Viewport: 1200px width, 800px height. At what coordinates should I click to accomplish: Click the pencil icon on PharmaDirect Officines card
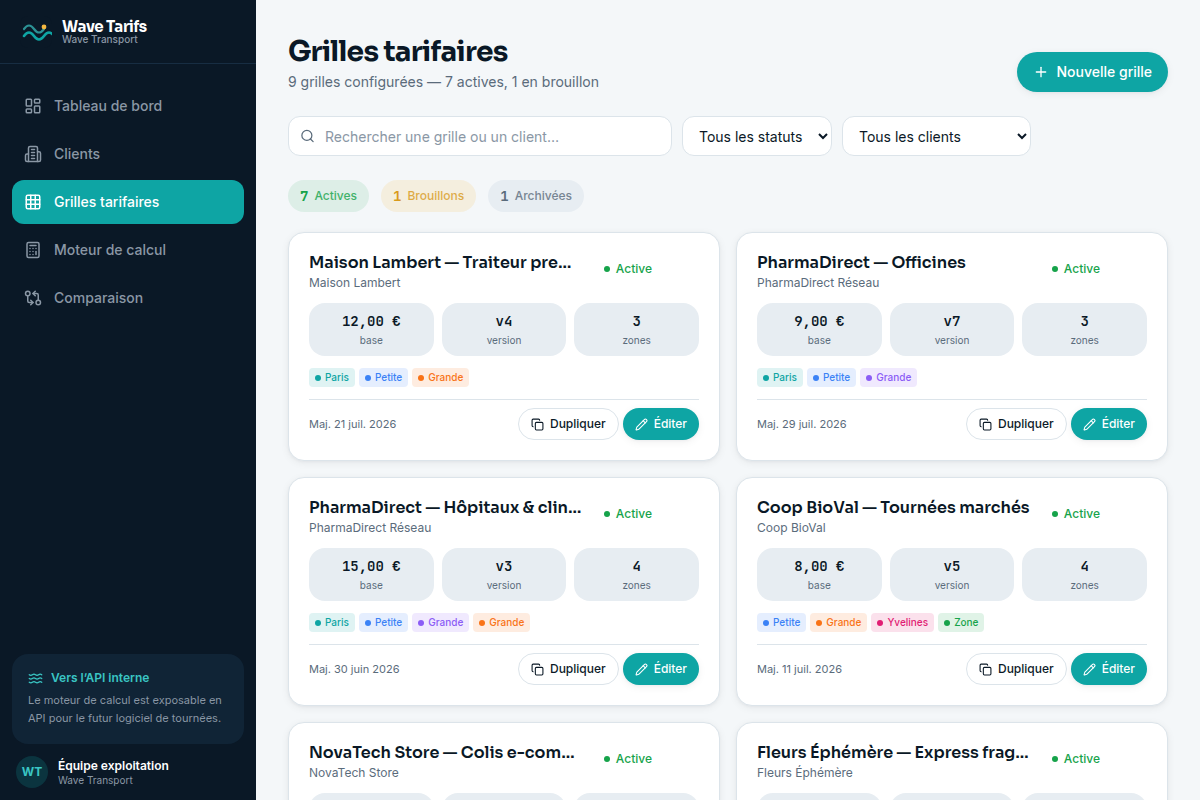tap(1090, 424)
